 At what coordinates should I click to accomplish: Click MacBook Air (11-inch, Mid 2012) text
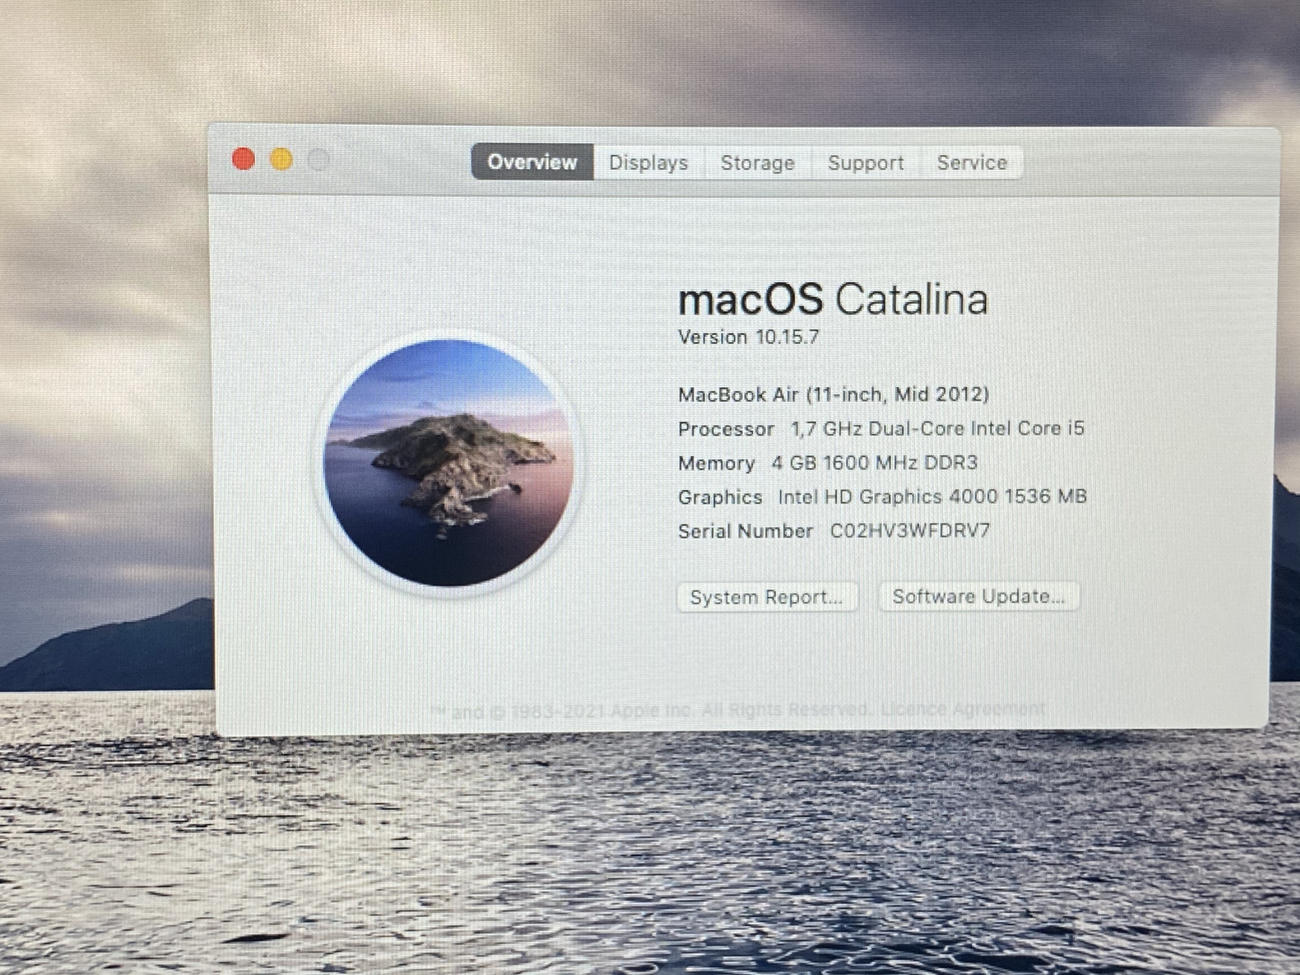tap(833, 394)
